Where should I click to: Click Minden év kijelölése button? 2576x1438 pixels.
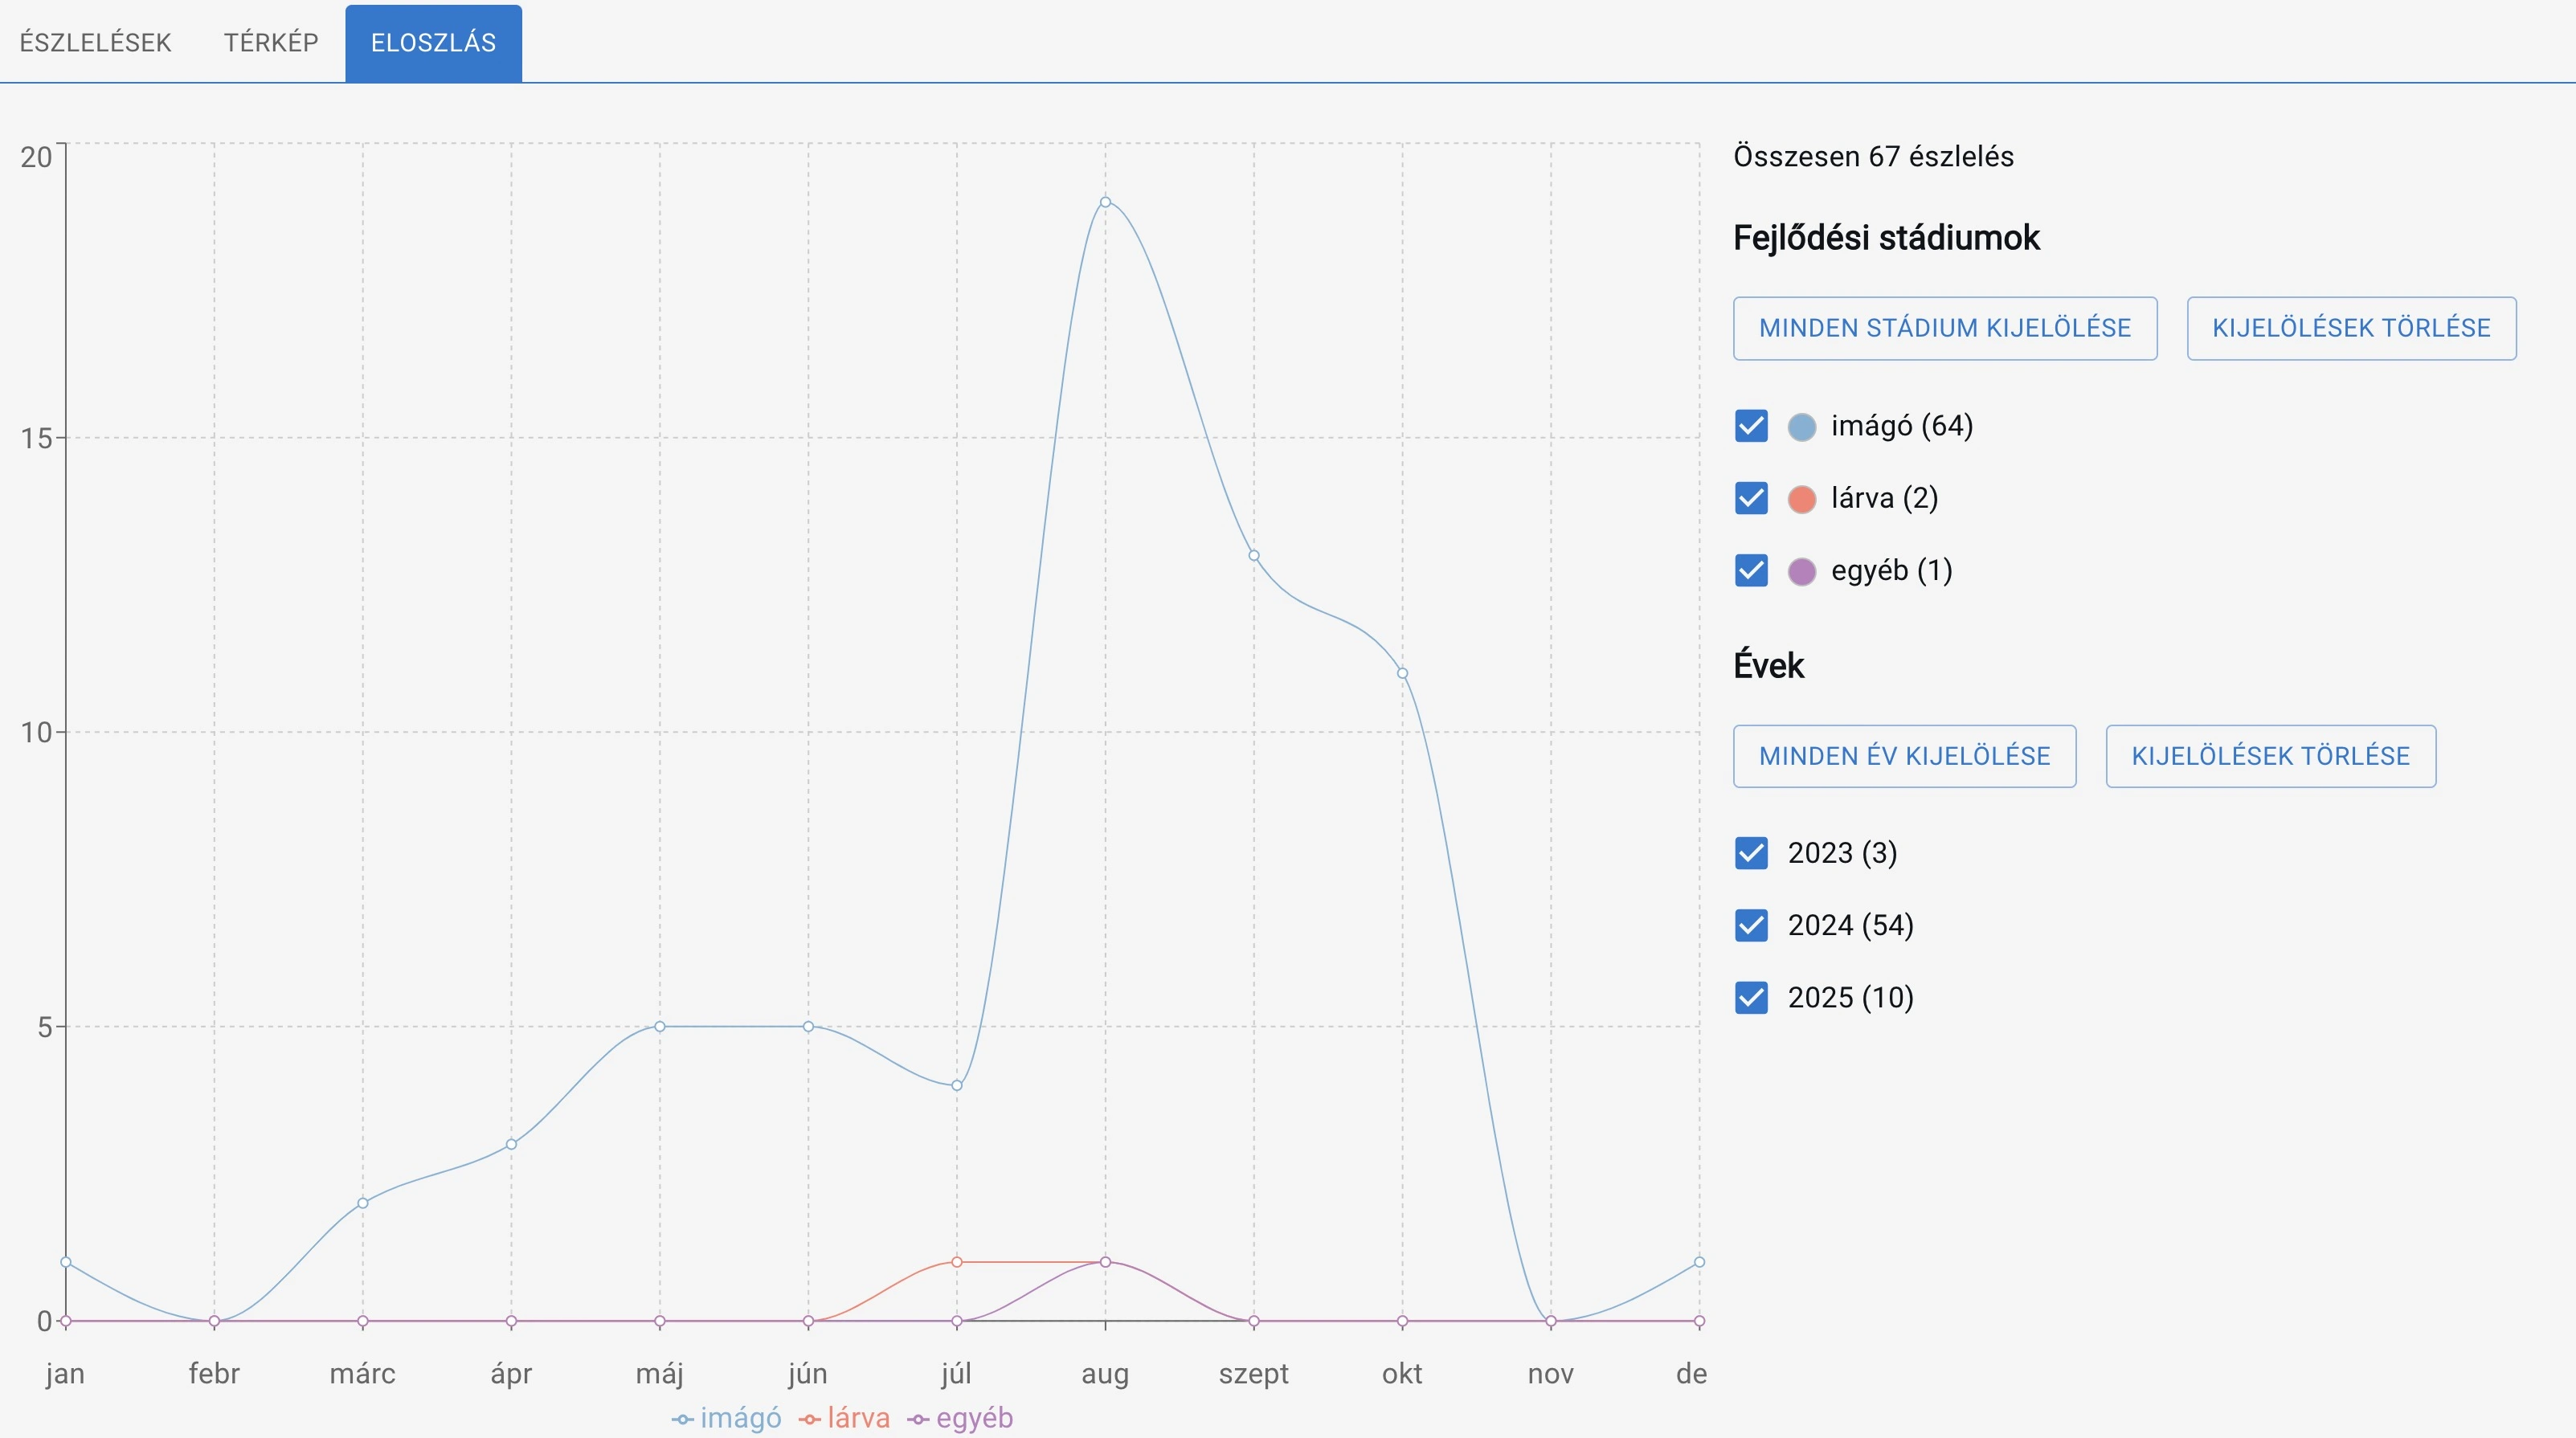click(1904, 756)
